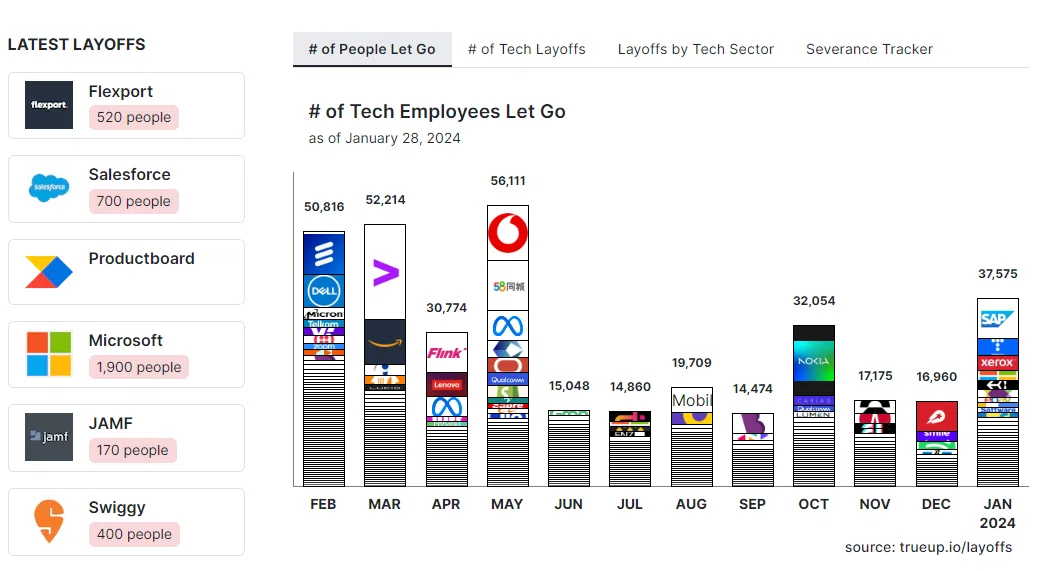1044x571 pixels.
Task: Open the Severance Tracker tab
Action: coord(870,49)
